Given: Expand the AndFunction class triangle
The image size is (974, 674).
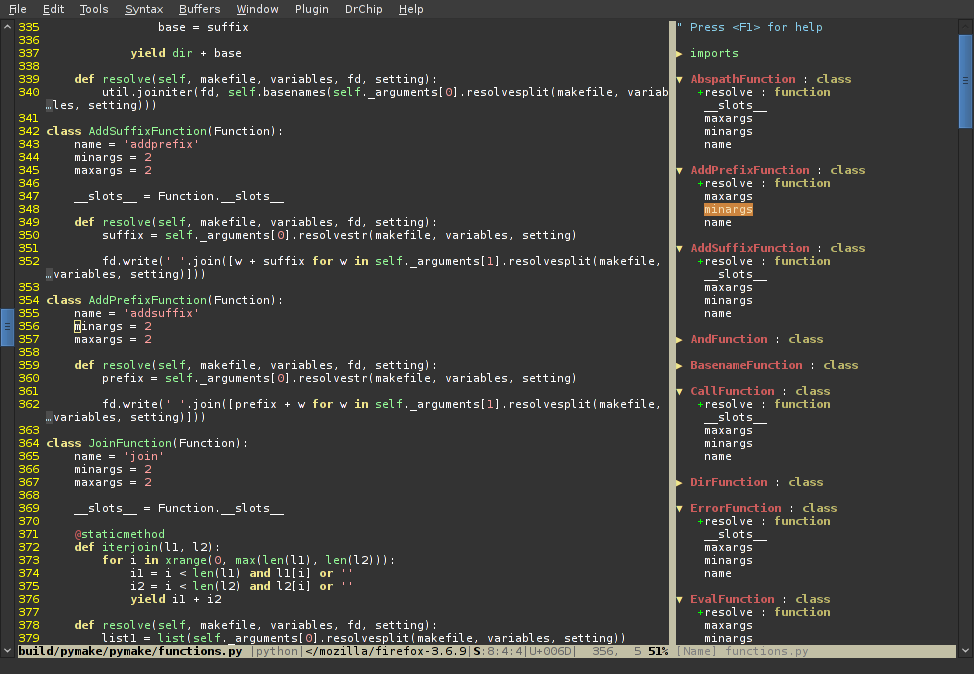Looking at the screenshot, I should tap(680, 339).
